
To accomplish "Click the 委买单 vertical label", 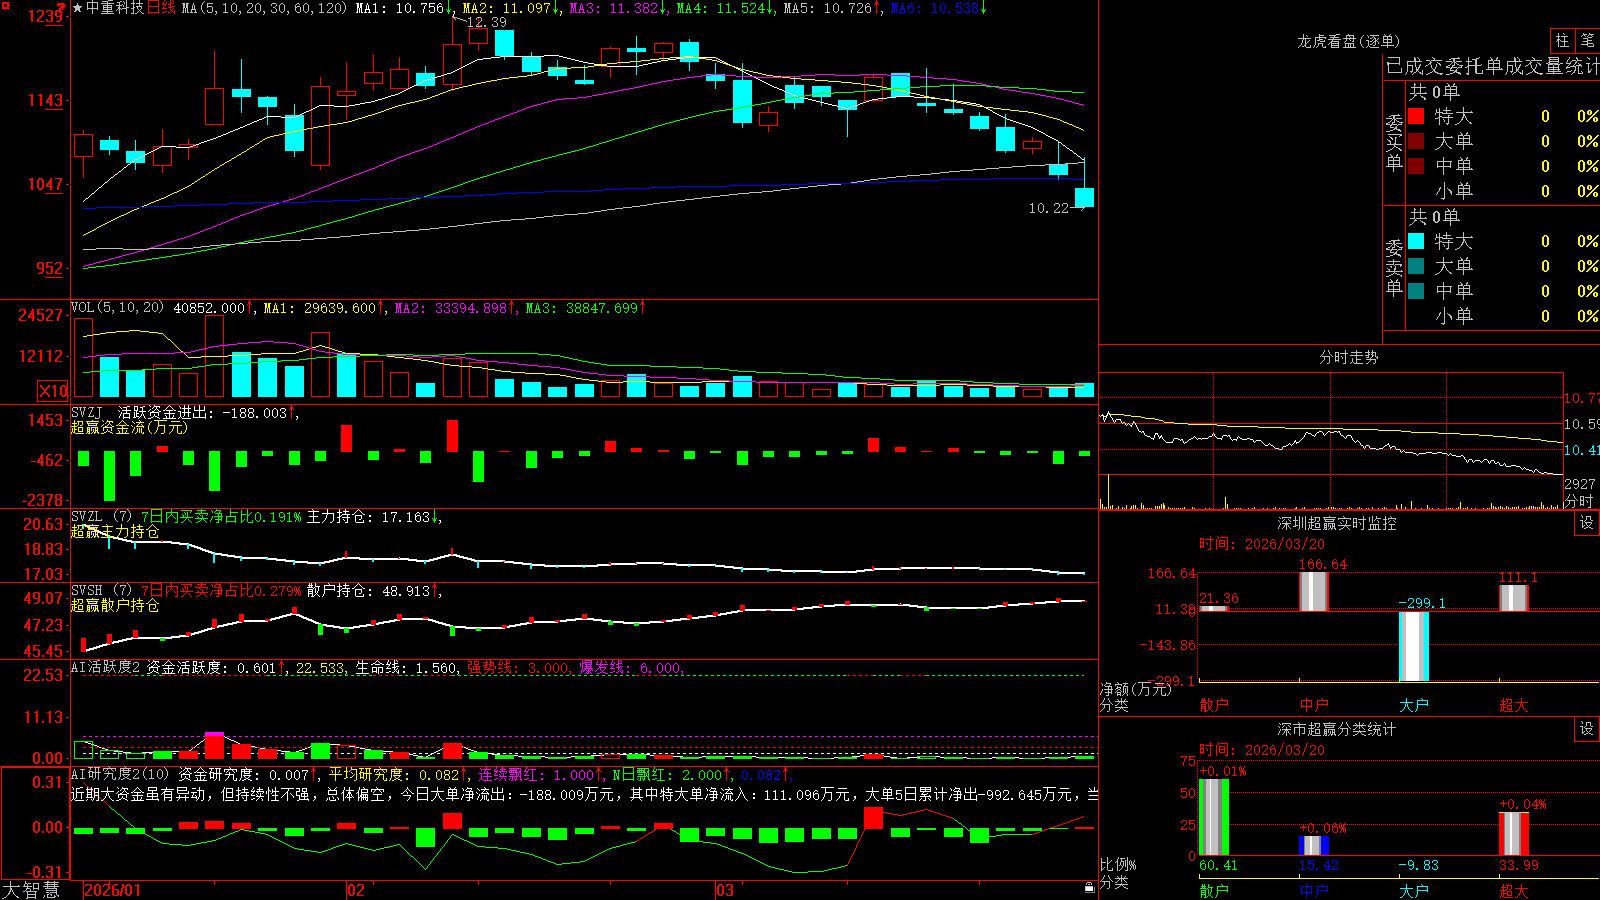I will [x=1394, y=143].
